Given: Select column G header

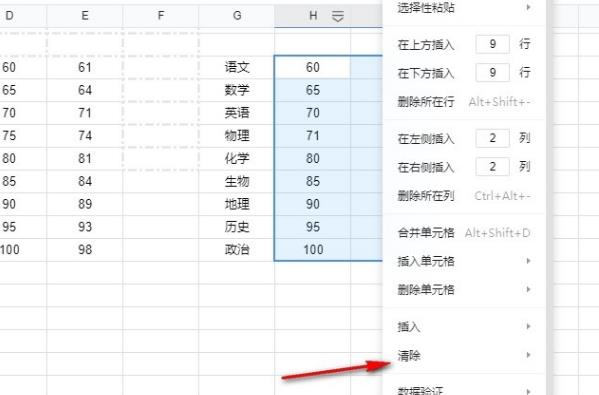Looking at the screenshot, I should coord(237,16).
